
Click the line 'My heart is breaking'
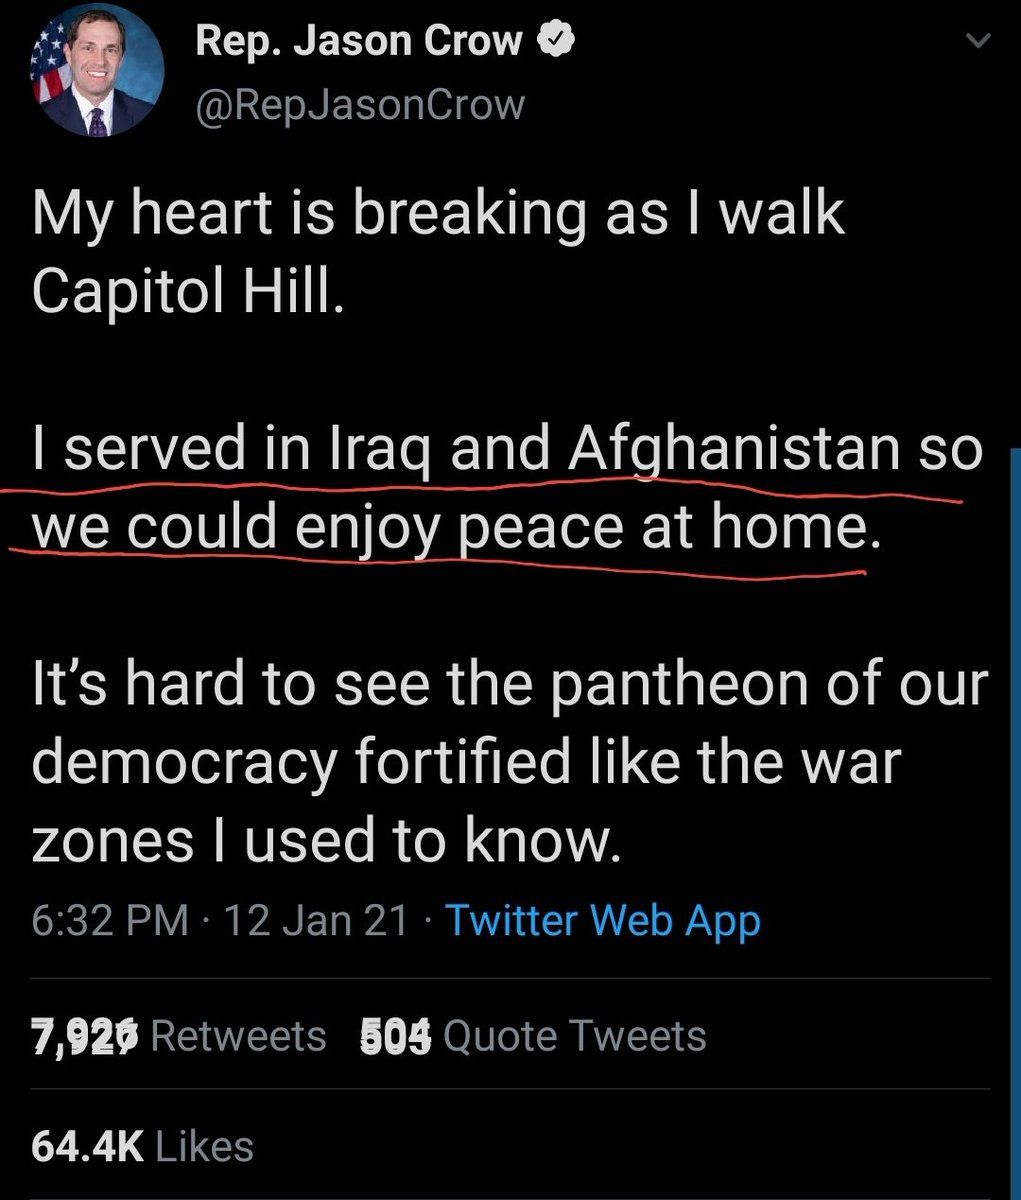click(x=438, y=213)
